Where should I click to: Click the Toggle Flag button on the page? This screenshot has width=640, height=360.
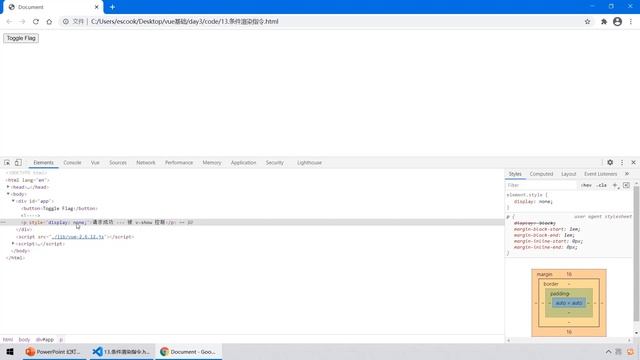pyautogui.click(x=21, y=38)
